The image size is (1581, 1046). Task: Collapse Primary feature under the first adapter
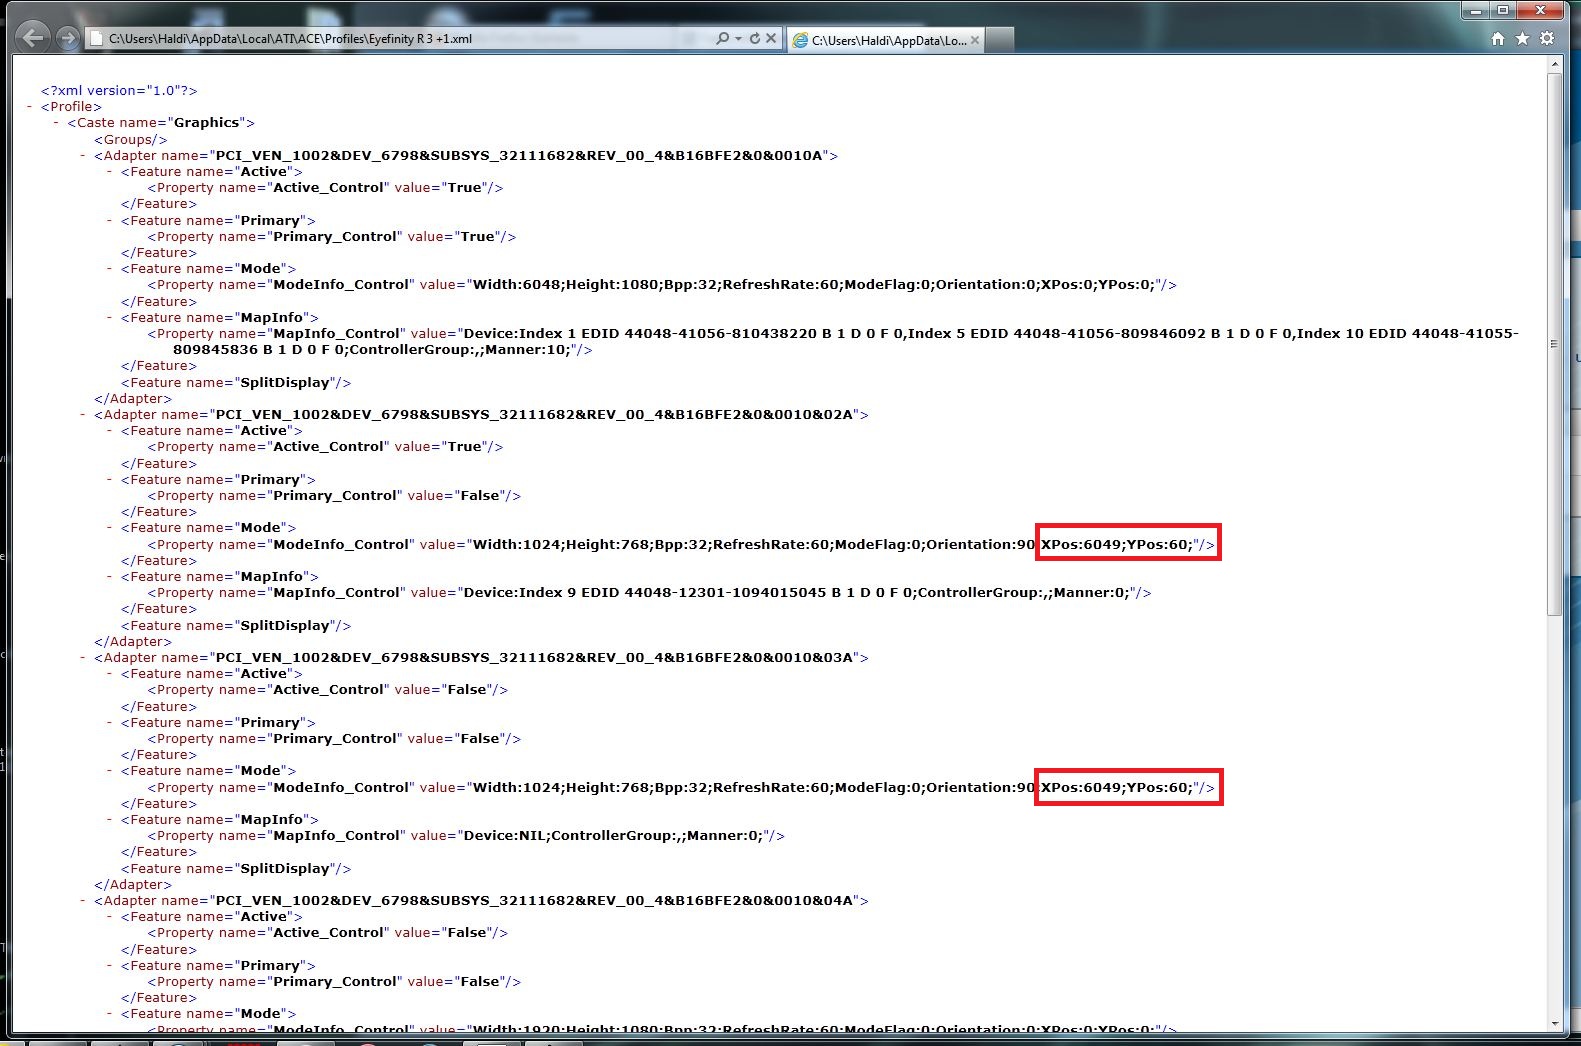coord(110,220)
